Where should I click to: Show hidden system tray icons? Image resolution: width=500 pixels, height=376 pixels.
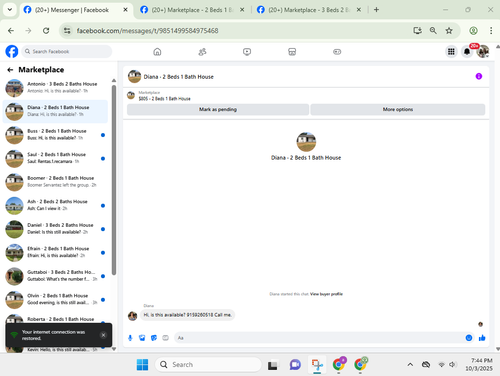coord(410,364)
